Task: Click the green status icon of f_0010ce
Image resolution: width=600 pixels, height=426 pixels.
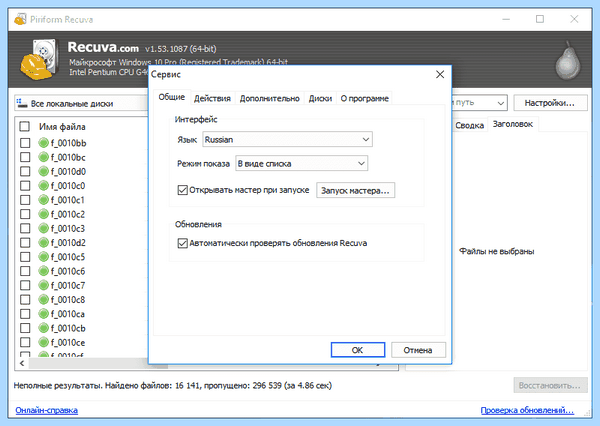Action: (43, 342)
